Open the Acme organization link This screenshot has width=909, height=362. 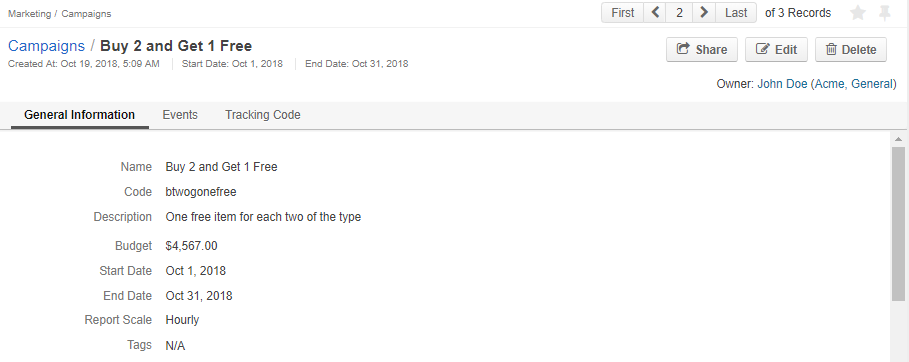(x=830, y=84)
